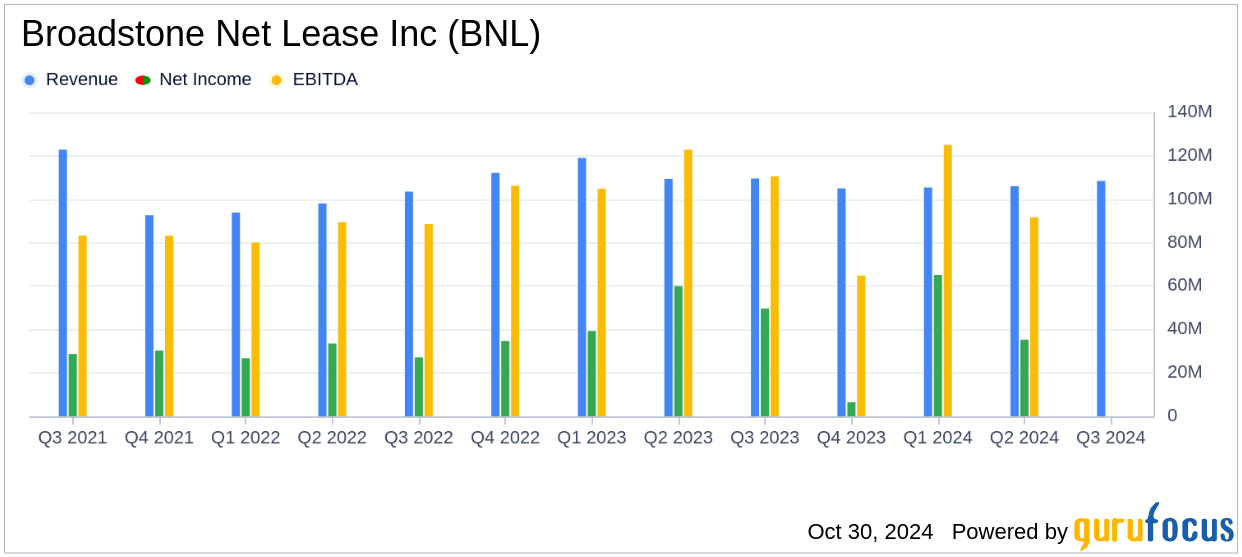
Task: Click the 120M y-axis value
Action: (1189, 155)
